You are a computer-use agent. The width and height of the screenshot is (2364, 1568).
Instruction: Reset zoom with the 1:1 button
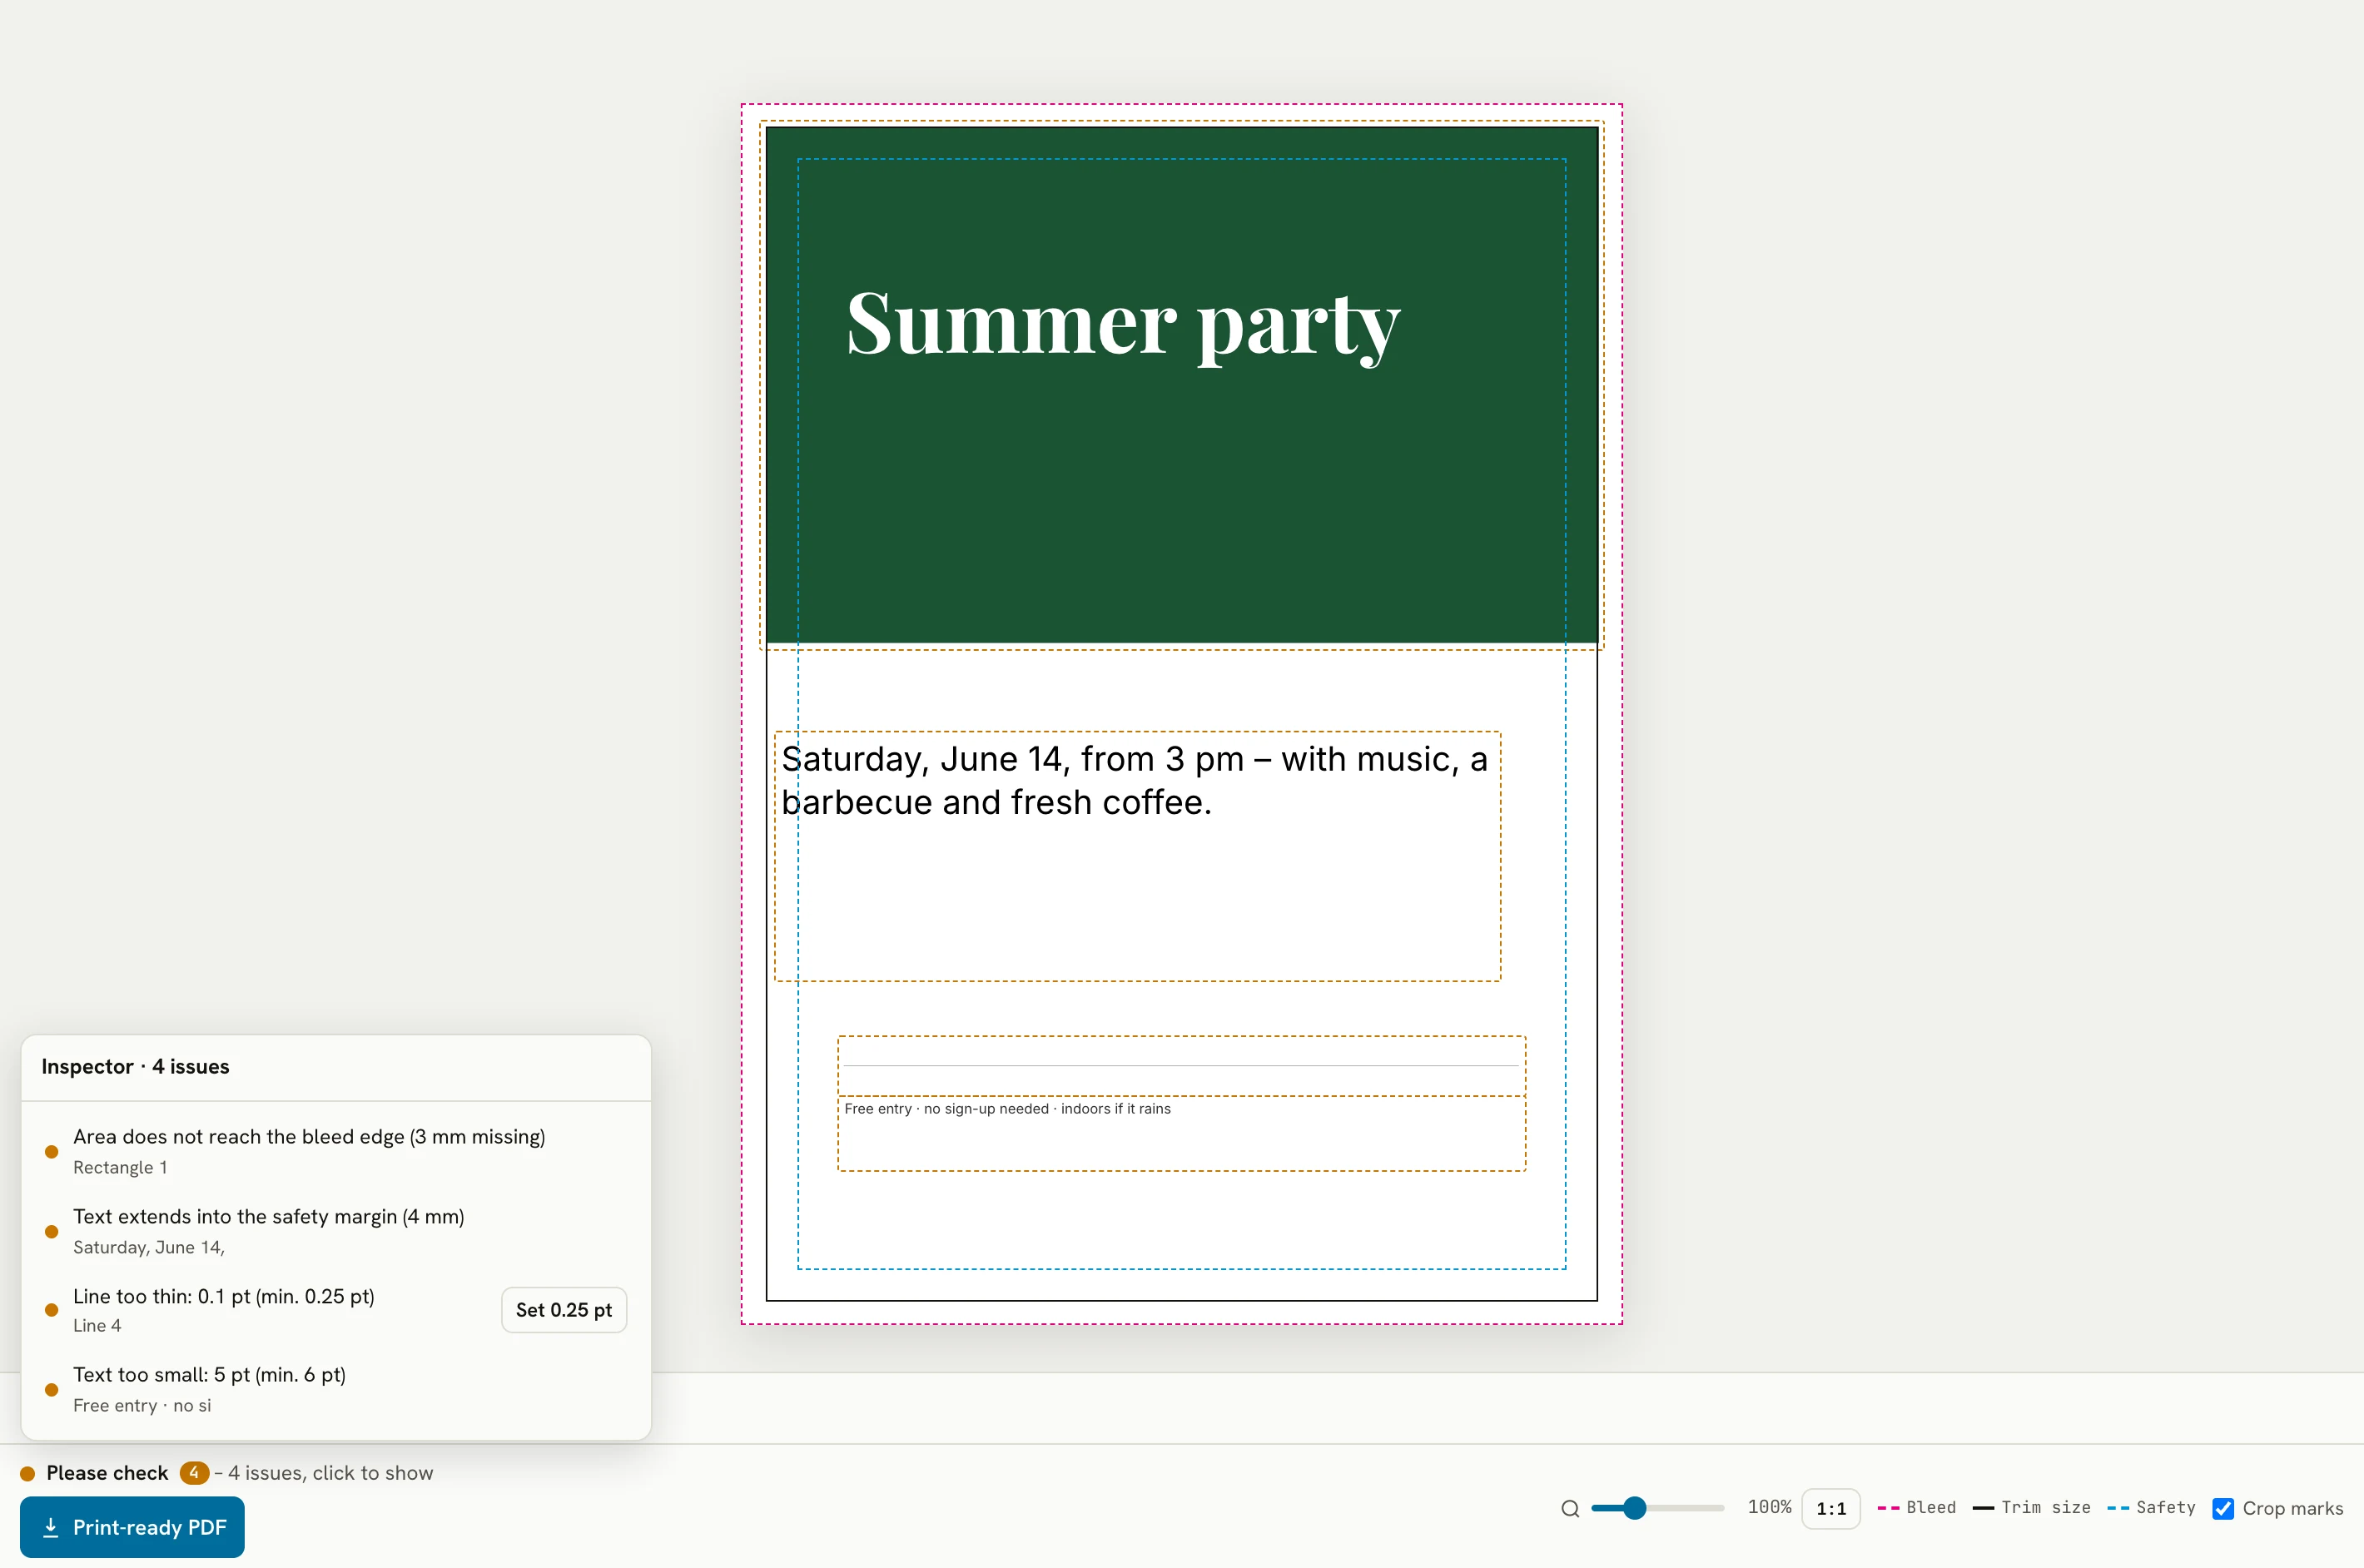pos(1830,1508)
